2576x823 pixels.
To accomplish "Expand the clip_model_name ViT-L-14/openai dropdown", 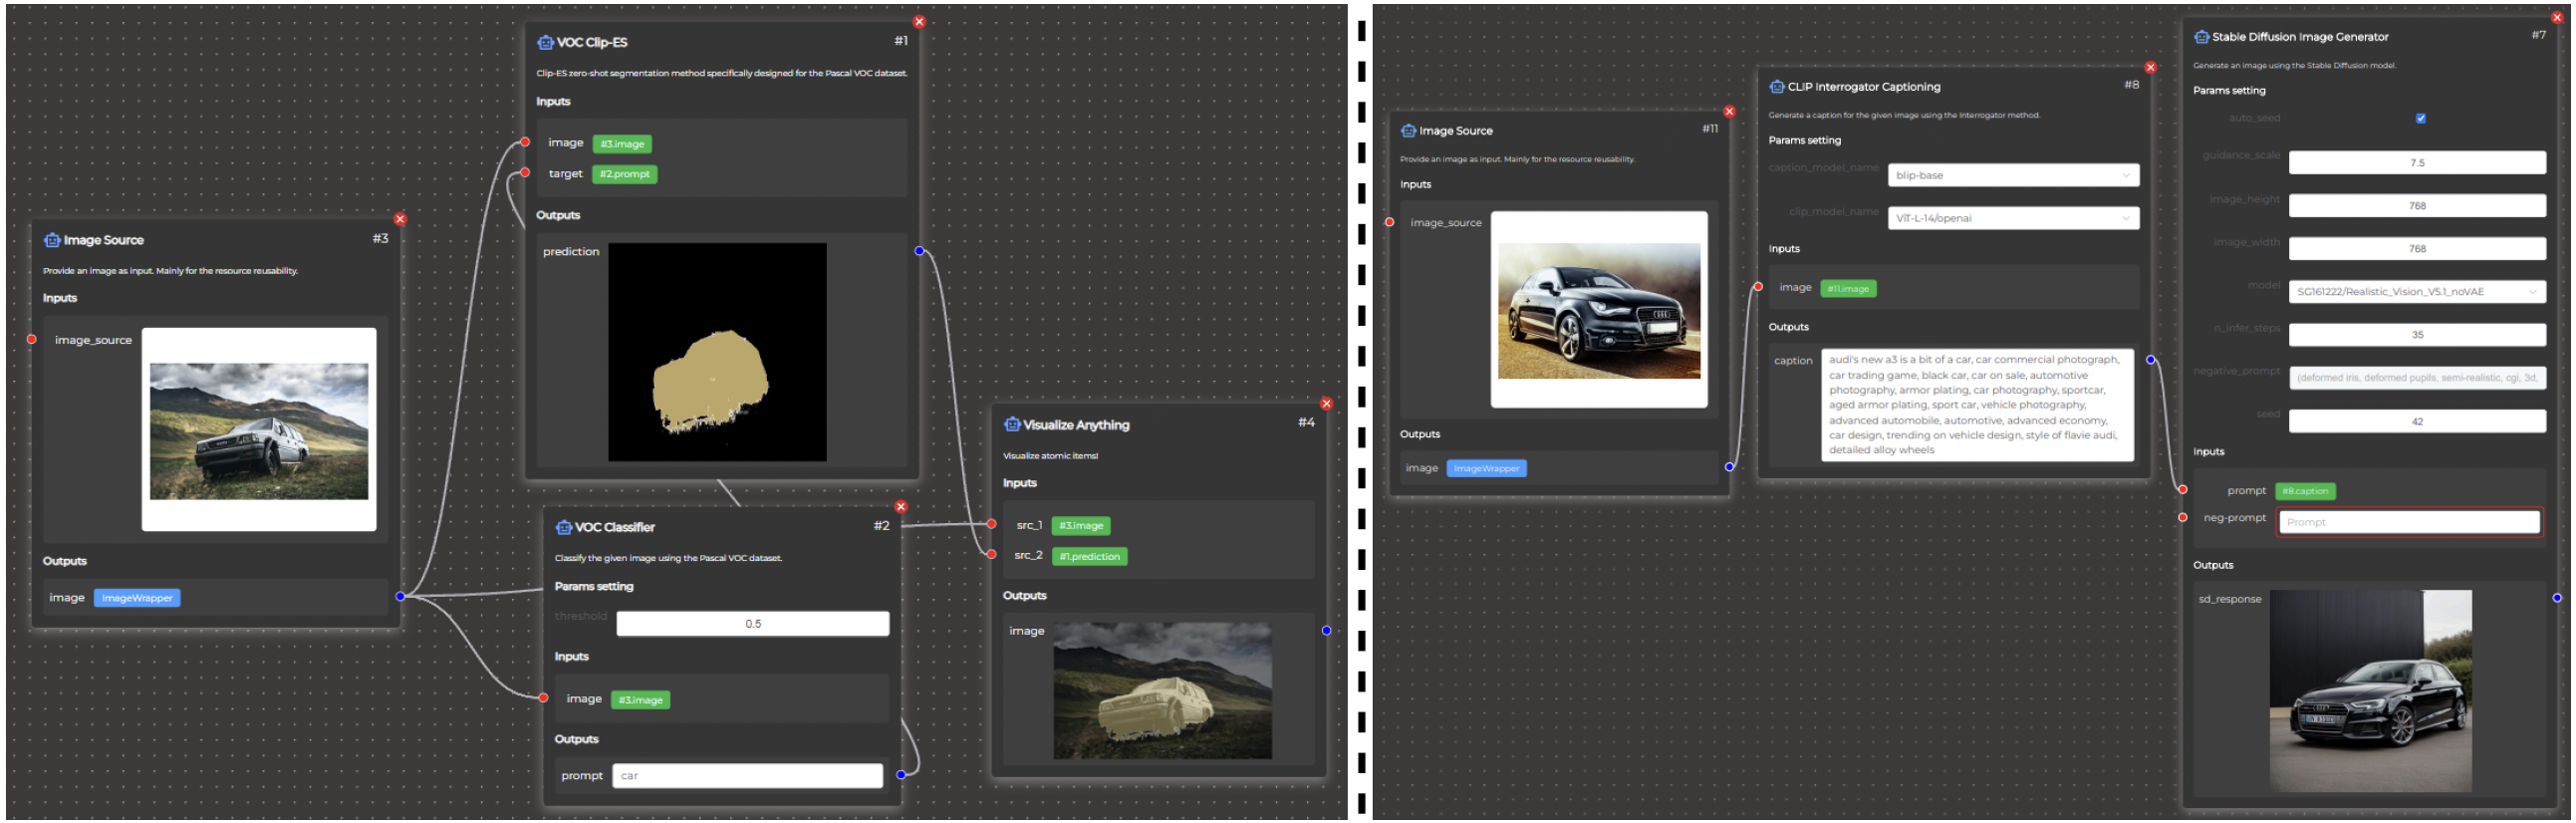I will point(2012,218).
